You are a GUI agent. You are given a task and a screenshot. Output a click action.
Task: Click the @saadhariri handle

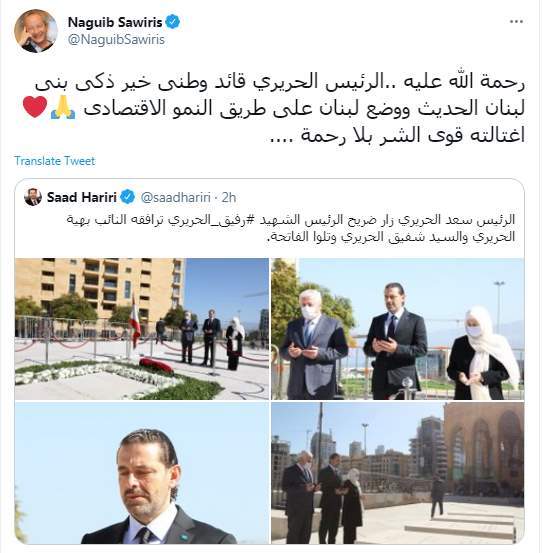(x=176, y=197)
